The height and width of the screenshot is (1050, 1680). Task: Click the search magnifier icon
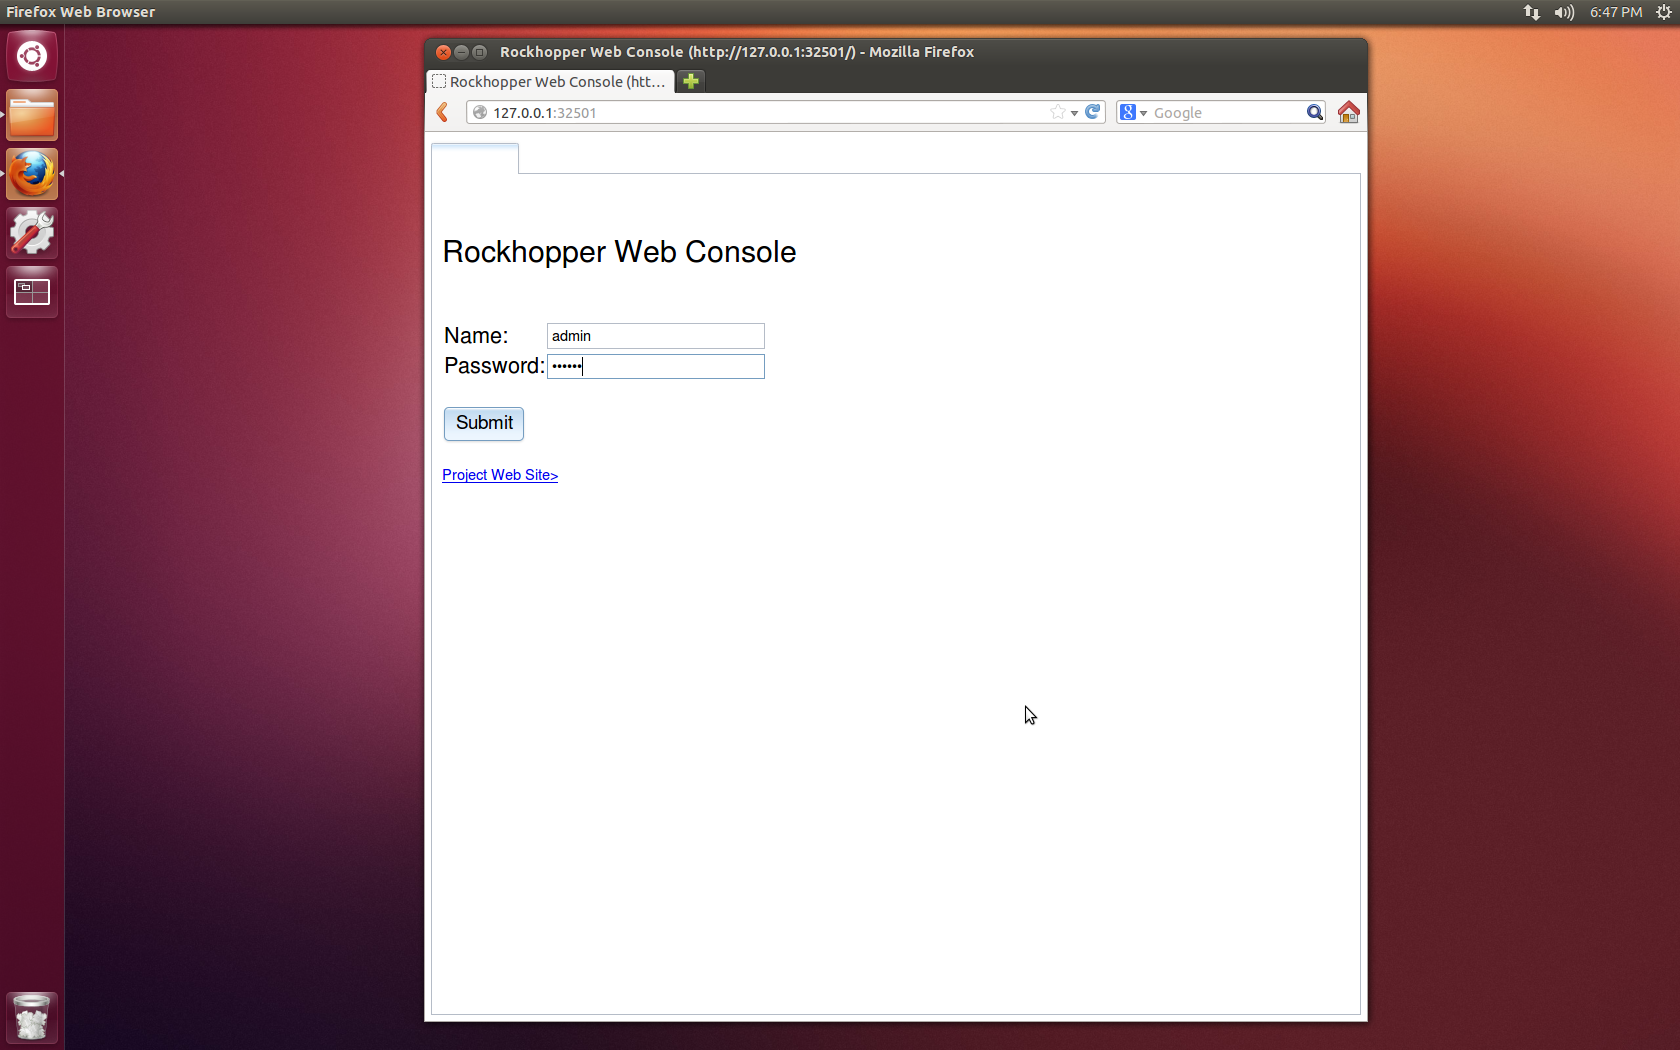click(1314, 112)
